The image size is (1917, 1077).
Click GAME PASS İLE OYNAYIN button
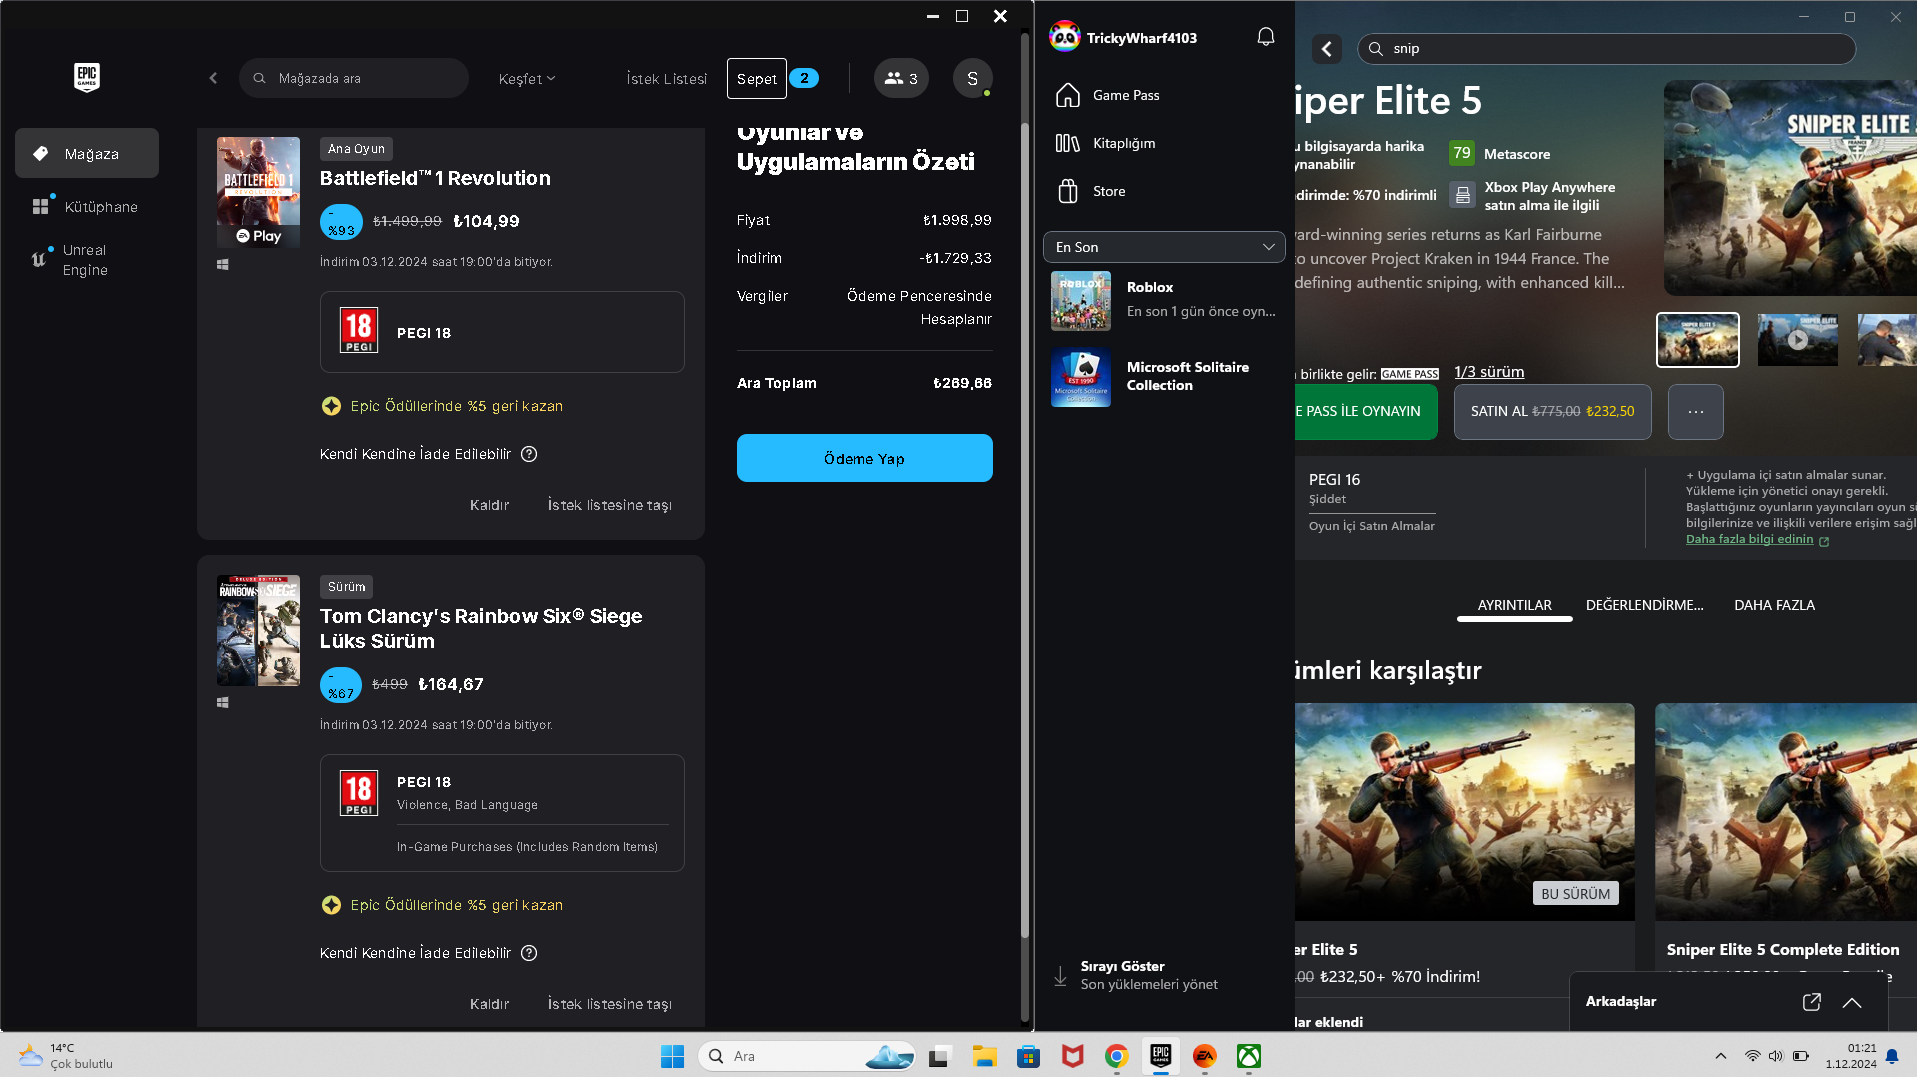tap(1366, 411)
